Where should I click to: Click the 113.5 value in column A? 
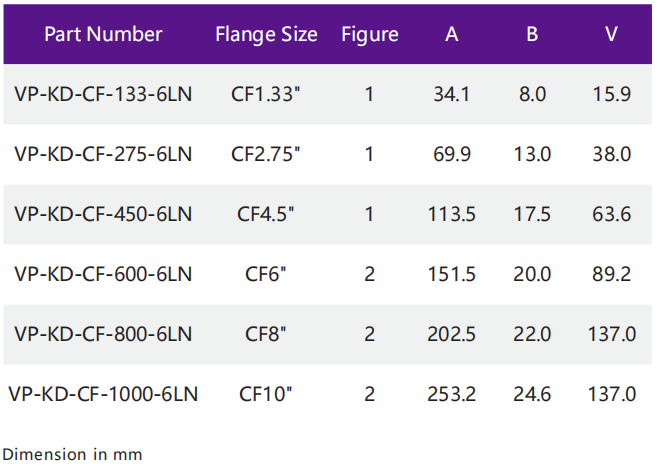click(x=452, y=214)
